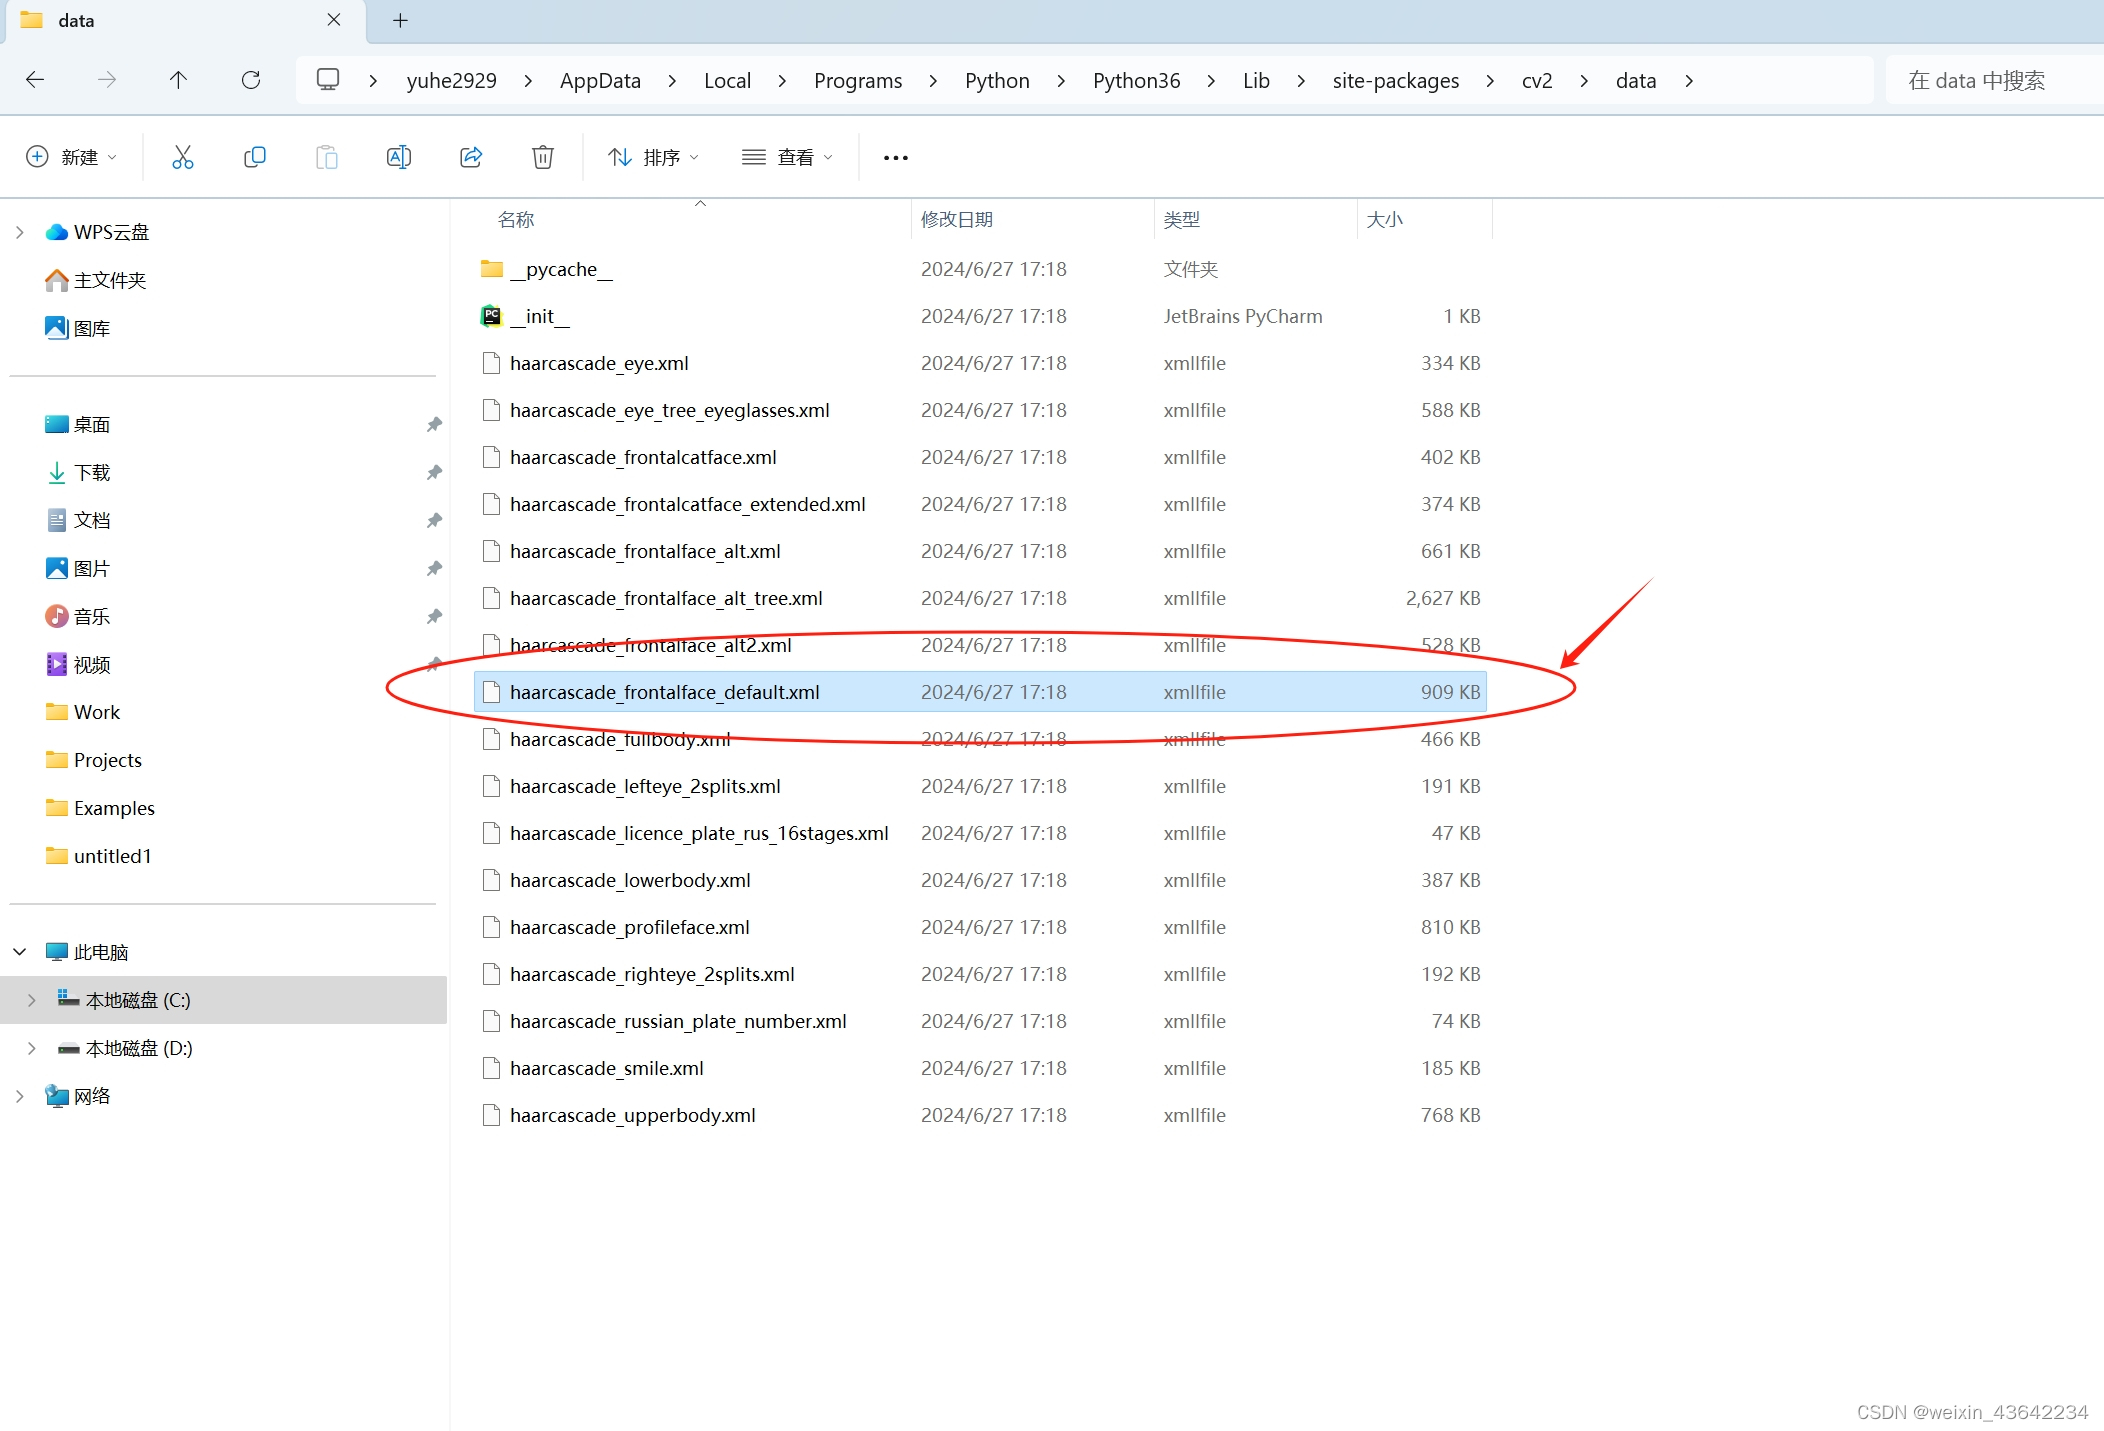The height and width of the screenshot is (1431, 2104).
Task: Cut the selected file using scissors icon
Action: 183,156
